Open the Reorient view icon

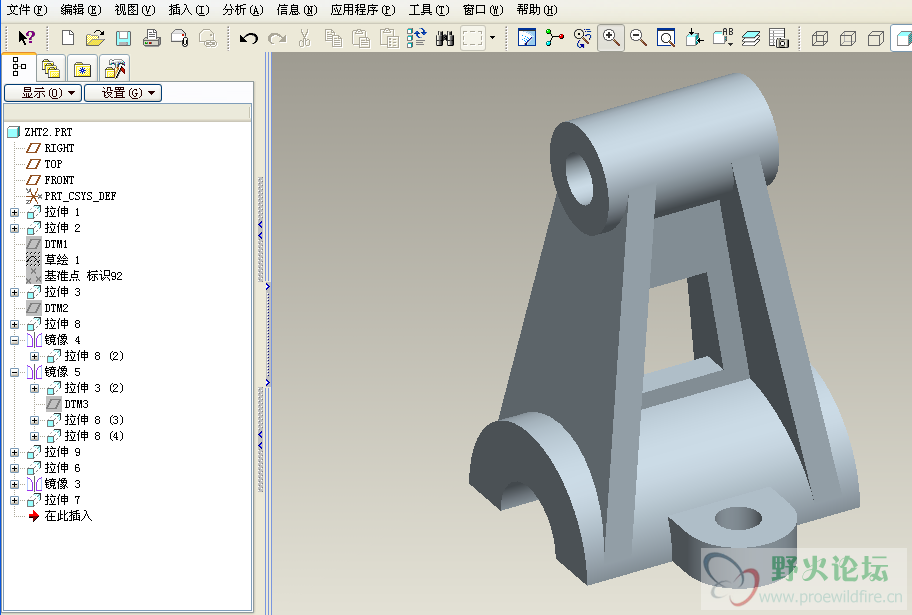694,38
